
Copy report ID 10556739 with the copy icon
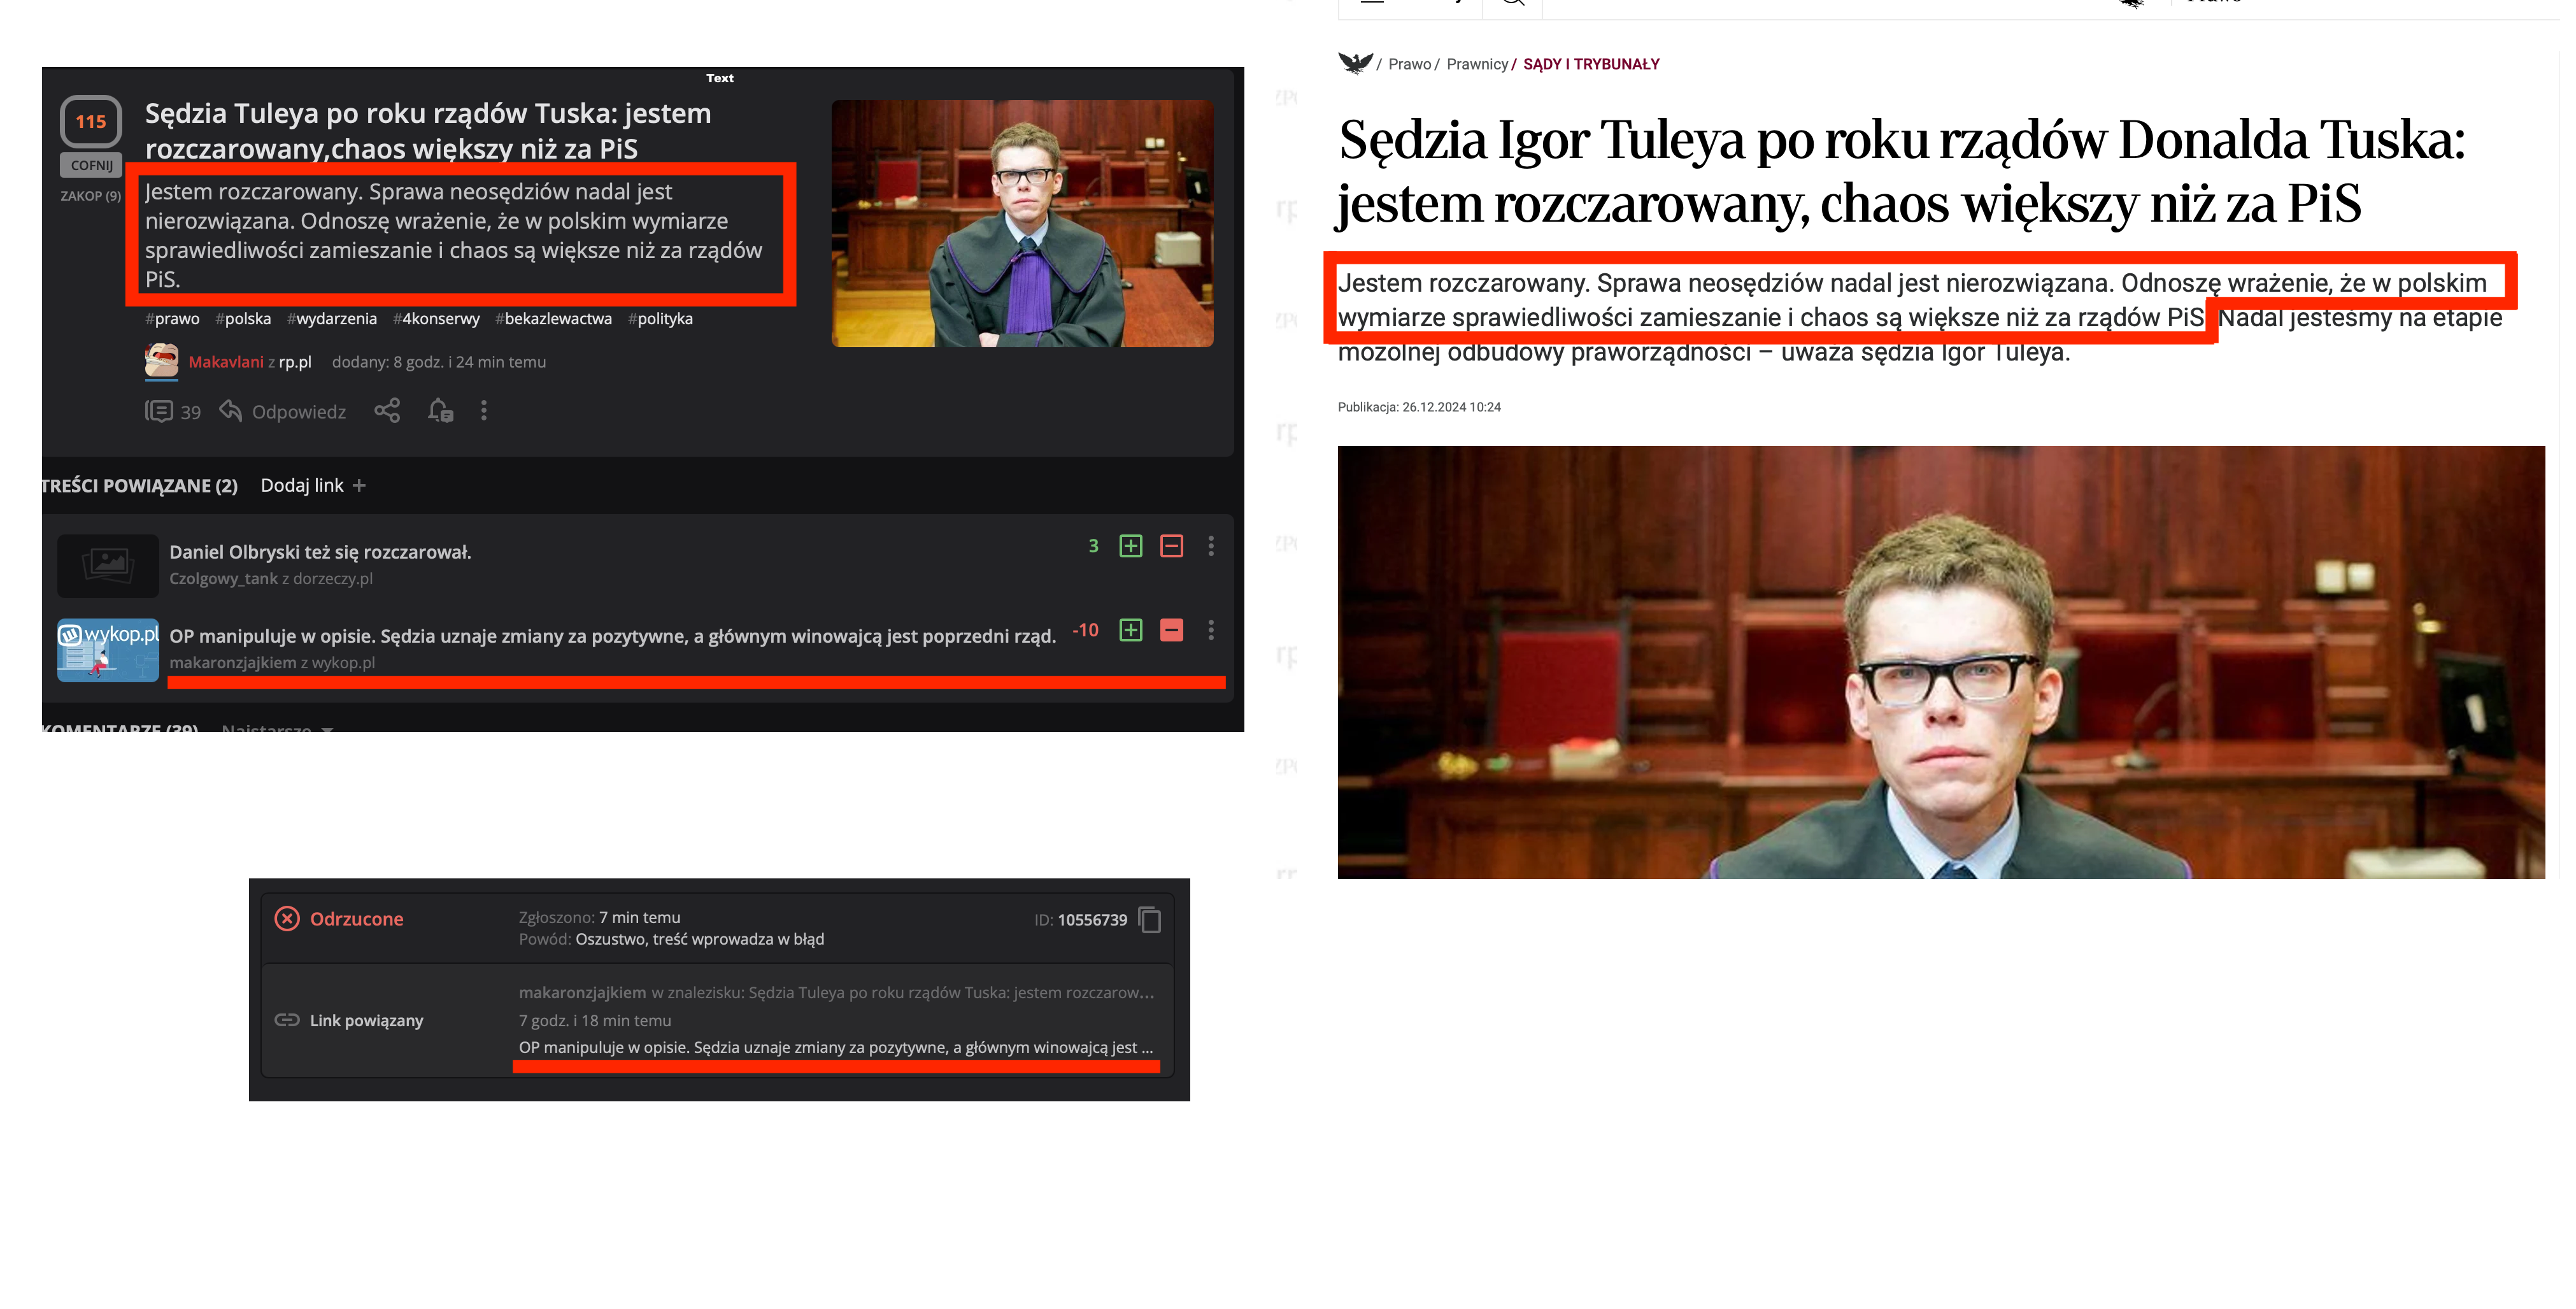click(1150, 920)
